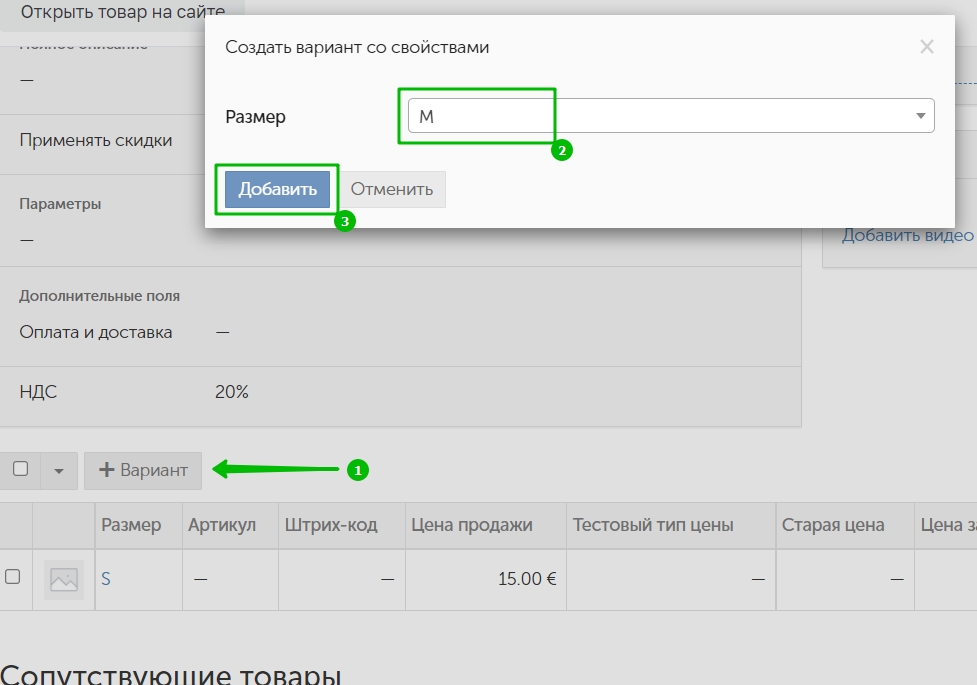Click the Открыть товар на сайте button
The image size is (977, 685).
click(122, 13)
